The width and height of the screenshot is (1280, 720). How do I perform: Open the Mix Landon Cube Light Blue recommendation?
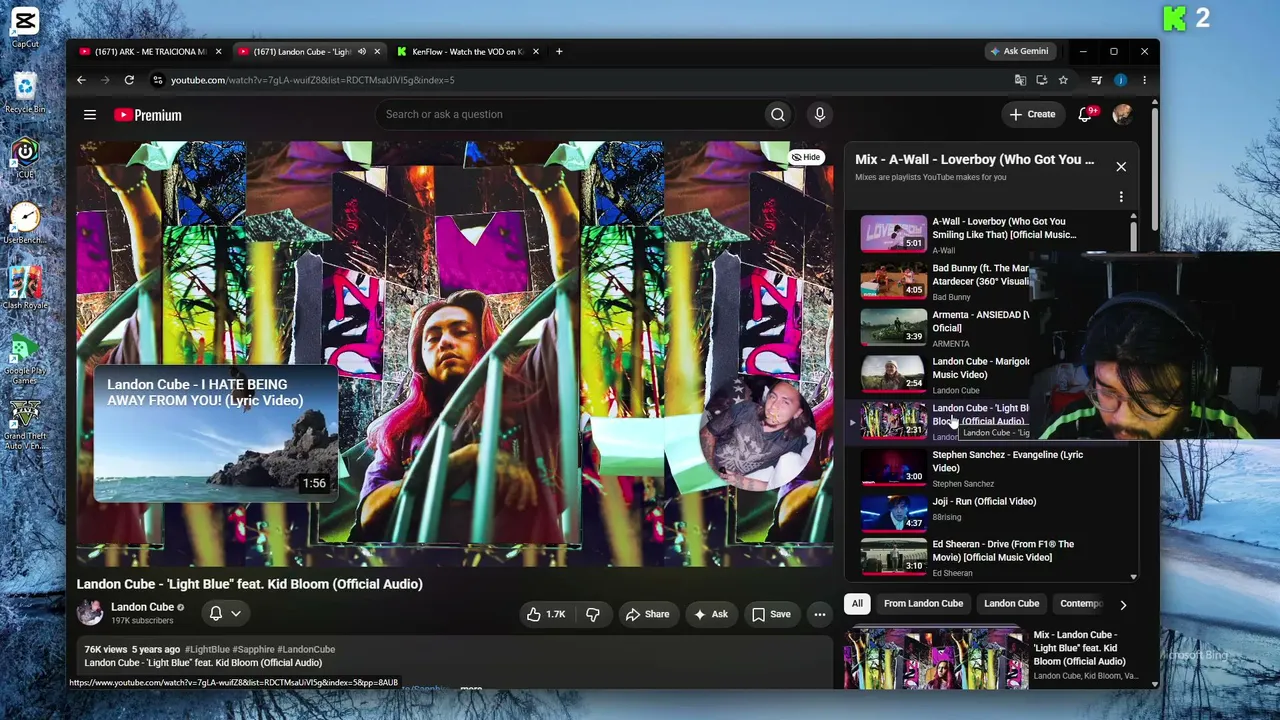pyautogui.click(x=990, y=657)
